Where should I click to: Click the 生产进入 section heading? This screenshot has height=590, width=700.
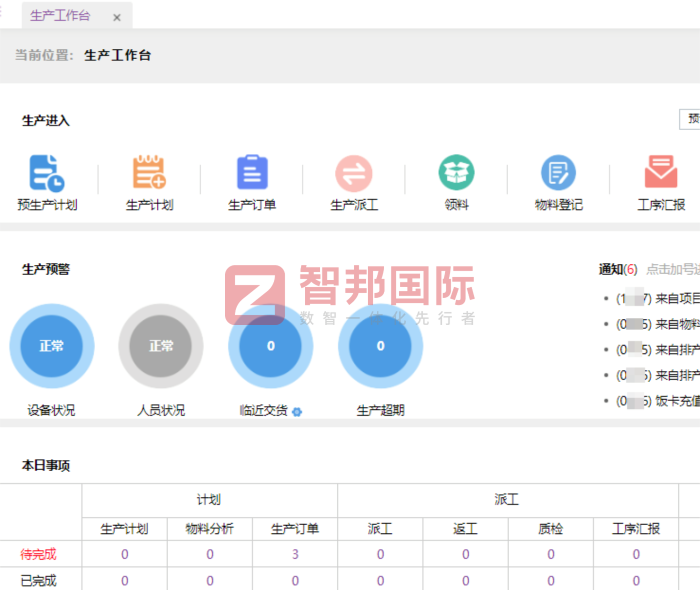click(46, 120)
